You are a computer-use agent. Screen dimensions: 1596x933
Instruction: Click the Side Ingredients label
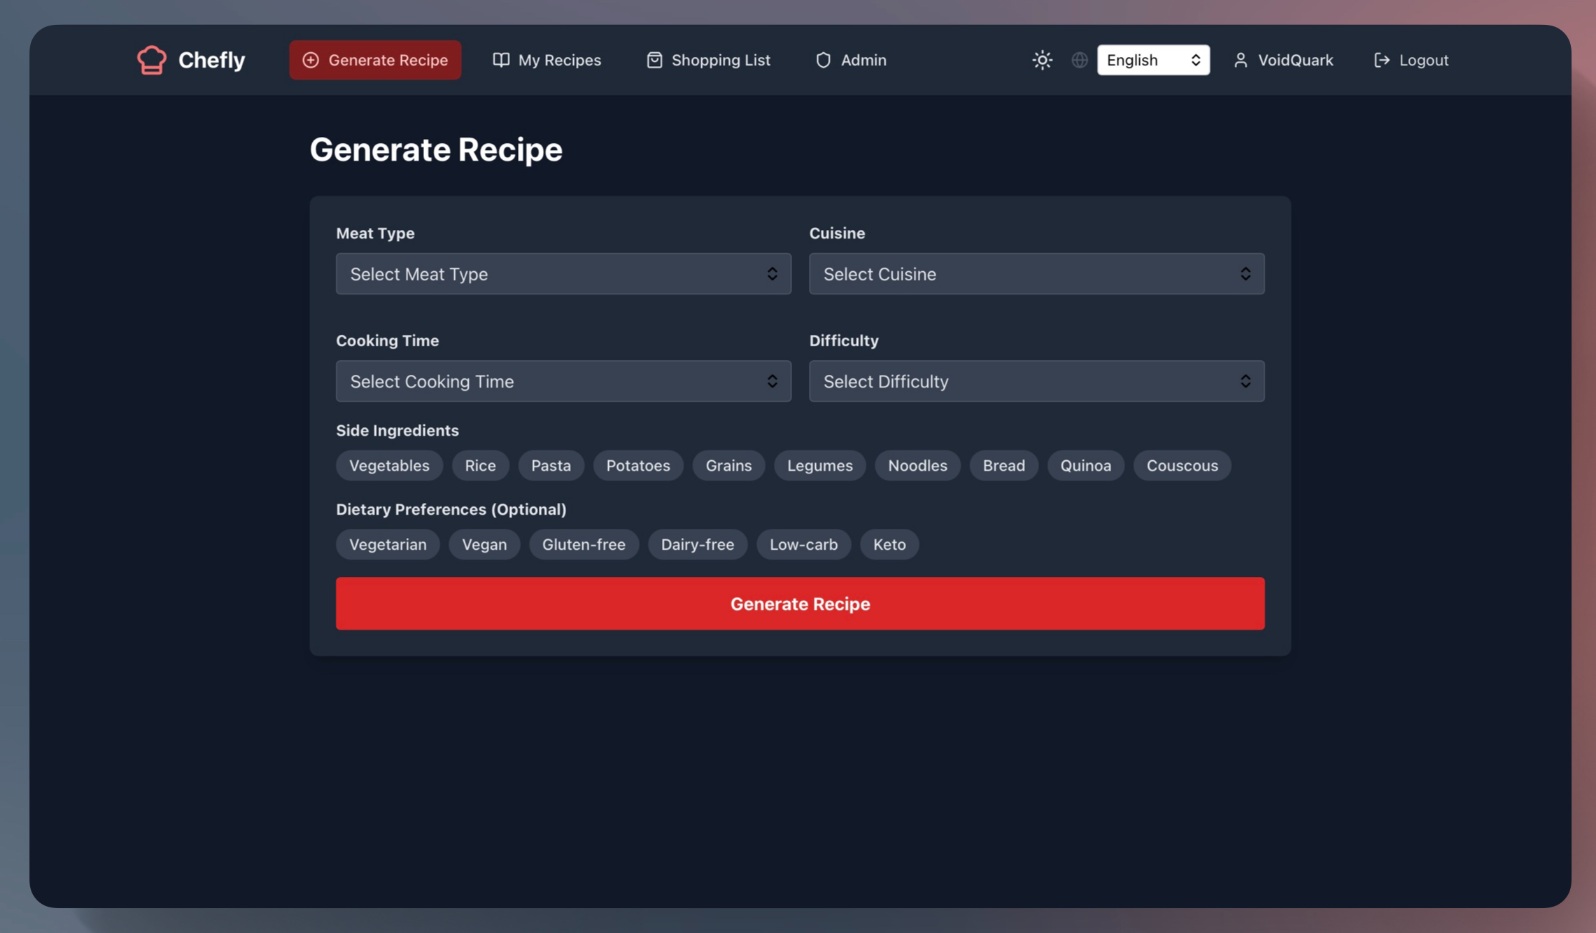tap(397, 430)
